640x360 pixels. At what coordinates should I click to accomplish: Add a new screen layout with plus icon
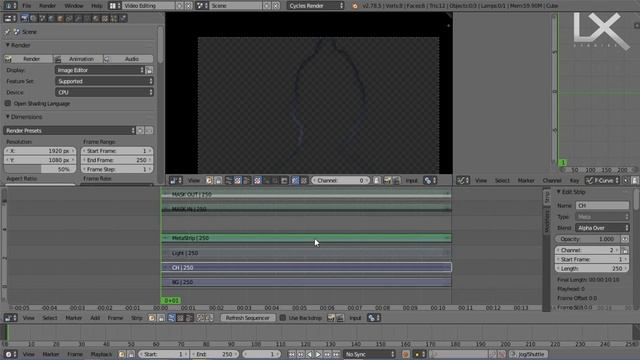click(x=180, y=6)
